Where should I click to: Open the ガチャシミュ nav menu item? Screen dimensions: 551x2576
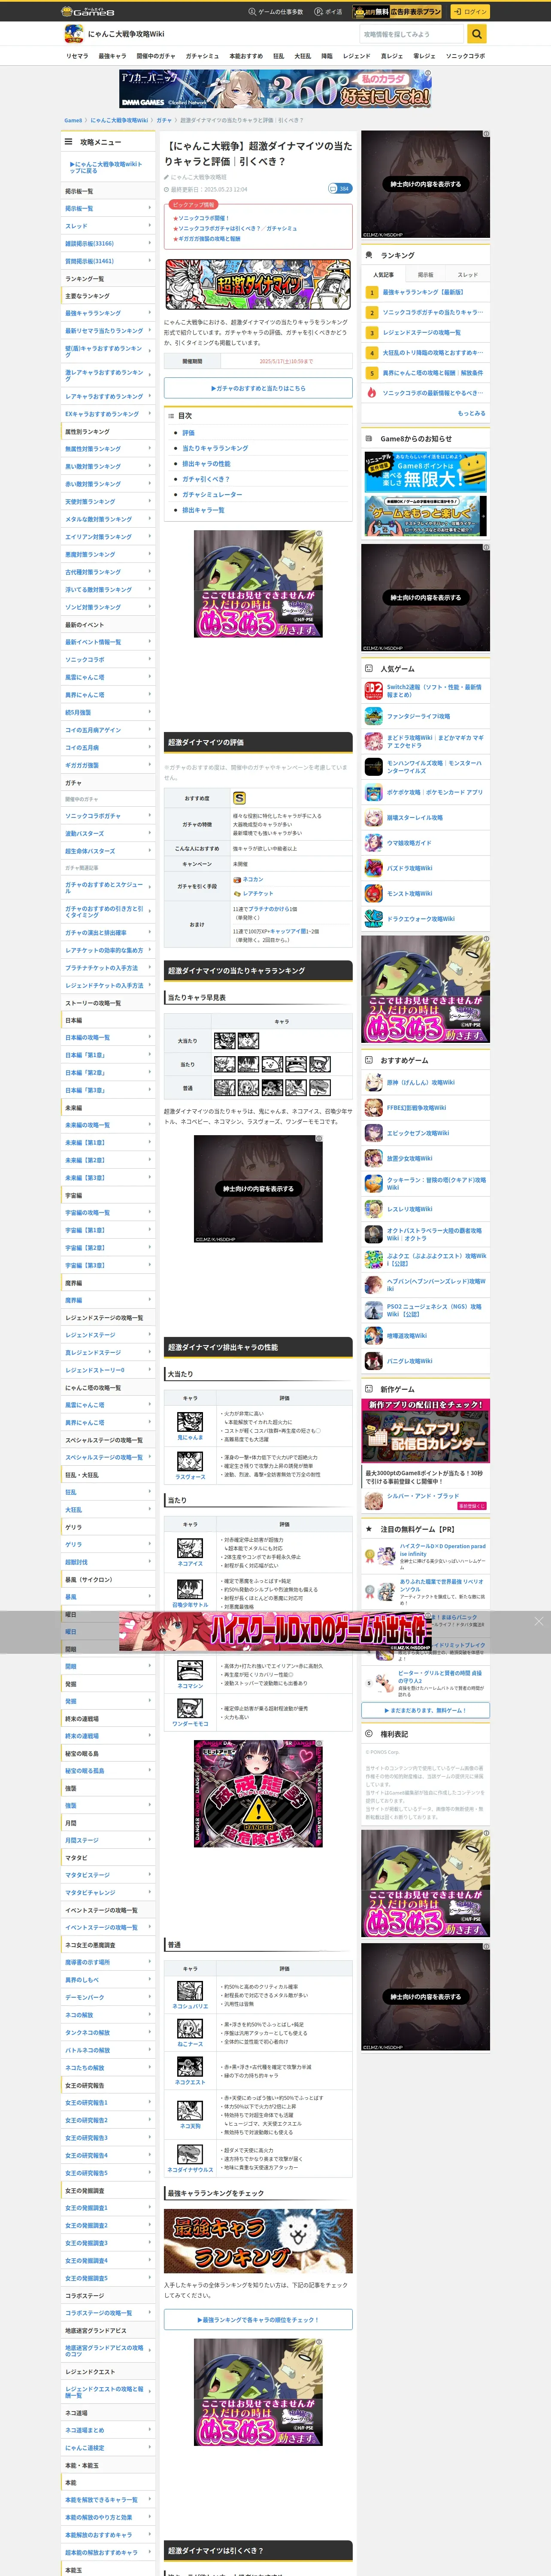[202, 56]
